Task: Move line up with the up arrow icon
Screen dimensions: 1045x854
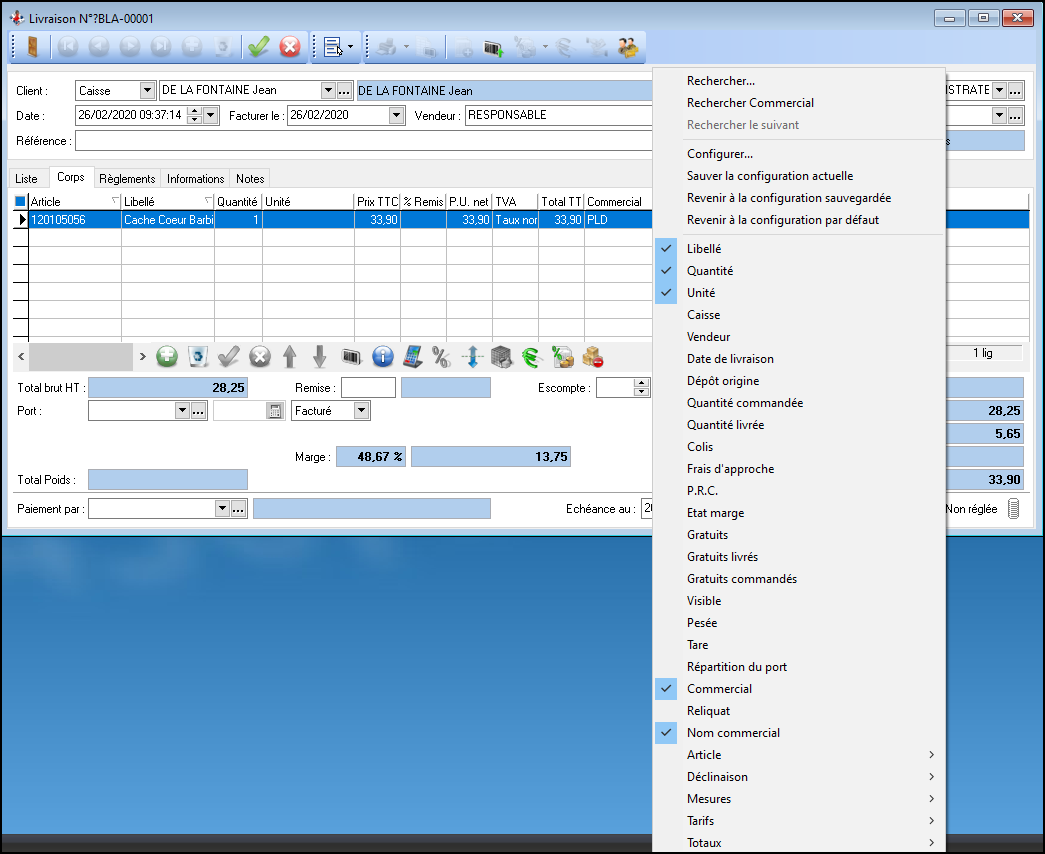Action: (x=290, y=356)
